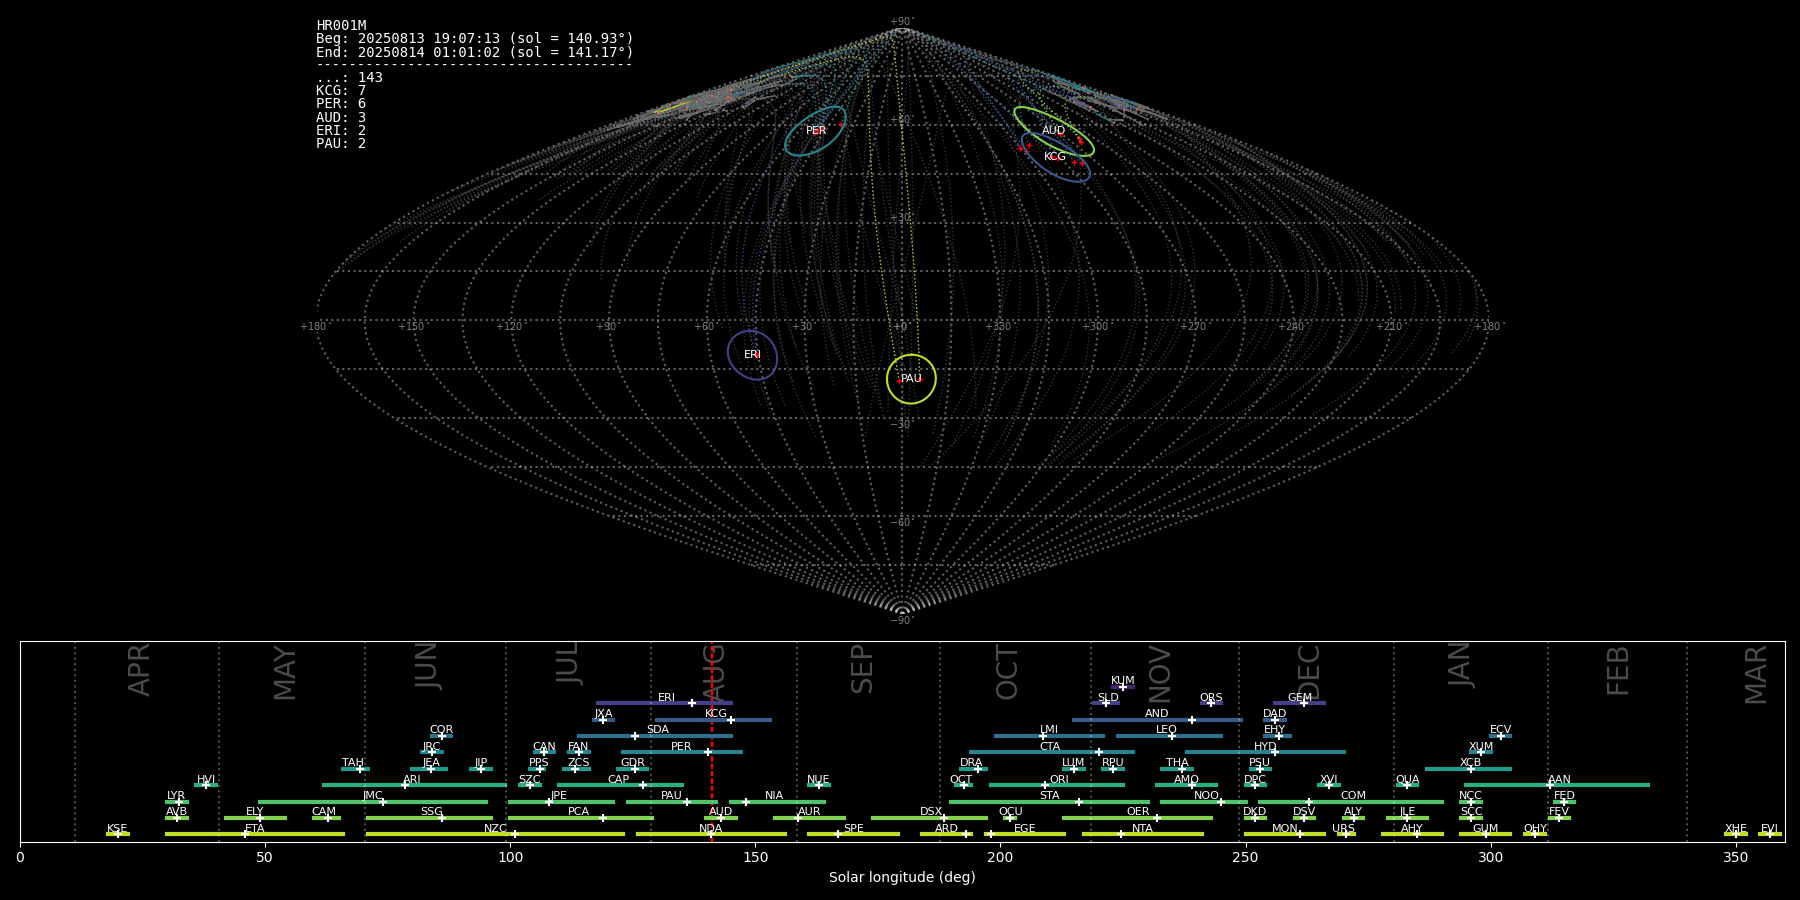Click the PER radiant ellipse on sky map
This screenshot has width=1800, height=900.
(x=815, y=131)
